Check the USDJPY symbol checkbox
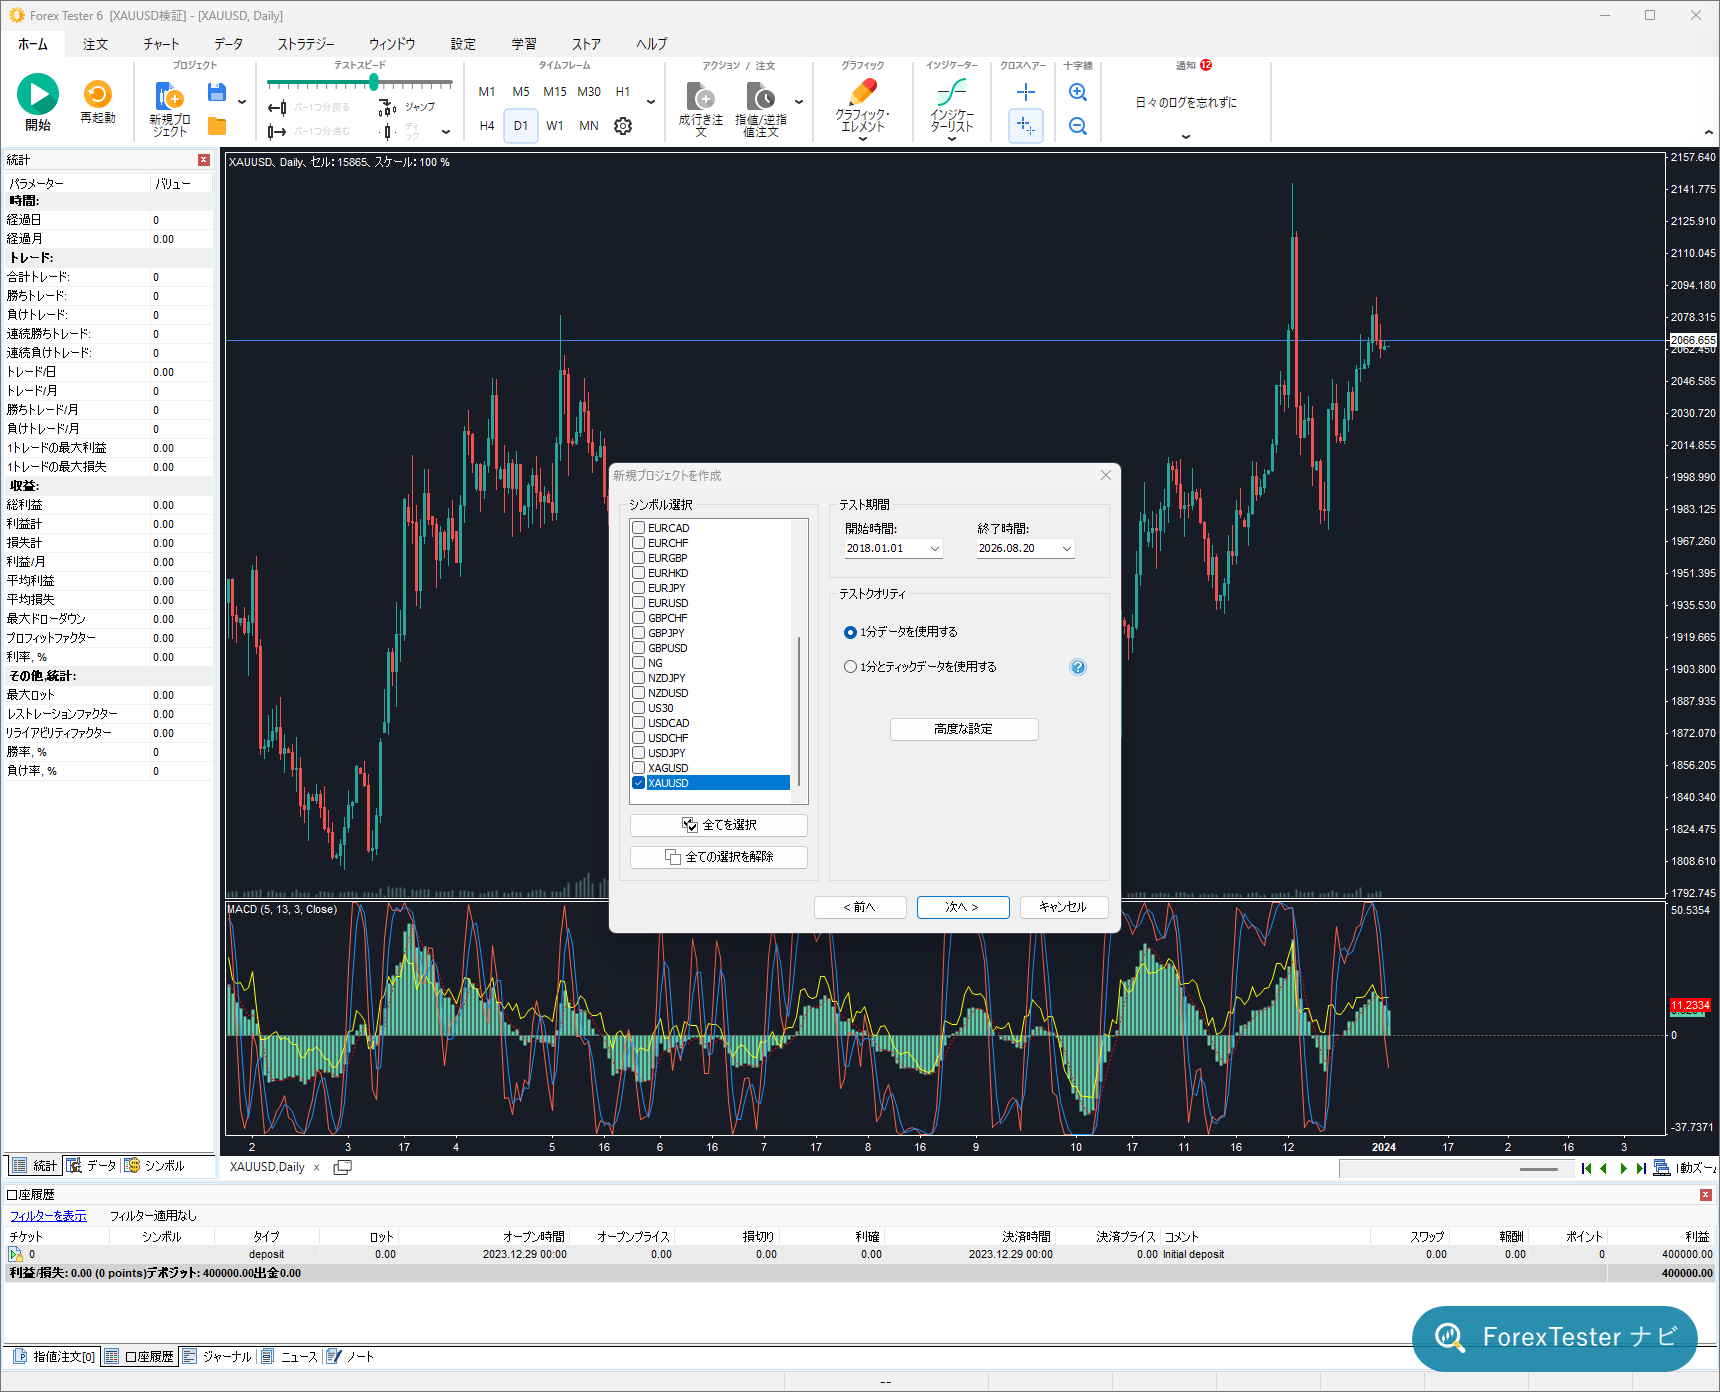The height and width of the screenshot is (1392, 1720). [638, 753]
